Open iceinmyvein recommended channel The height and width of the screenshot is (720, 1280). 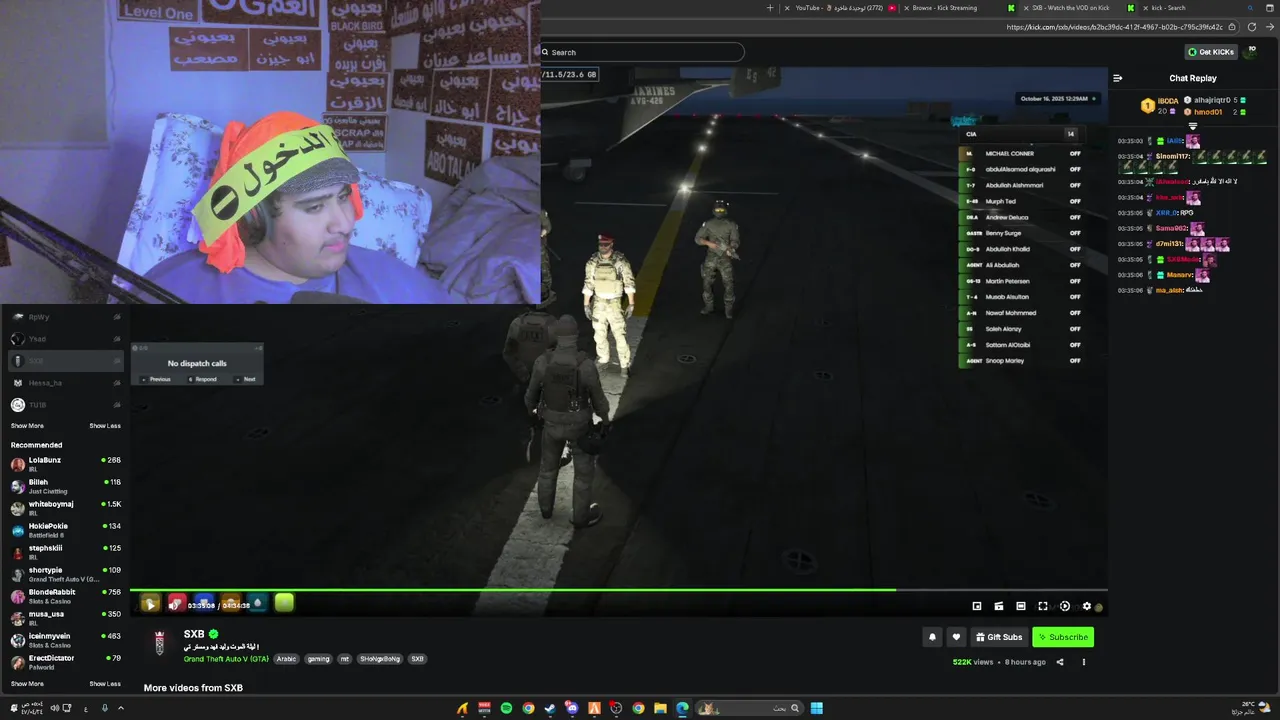coord(65,640)
